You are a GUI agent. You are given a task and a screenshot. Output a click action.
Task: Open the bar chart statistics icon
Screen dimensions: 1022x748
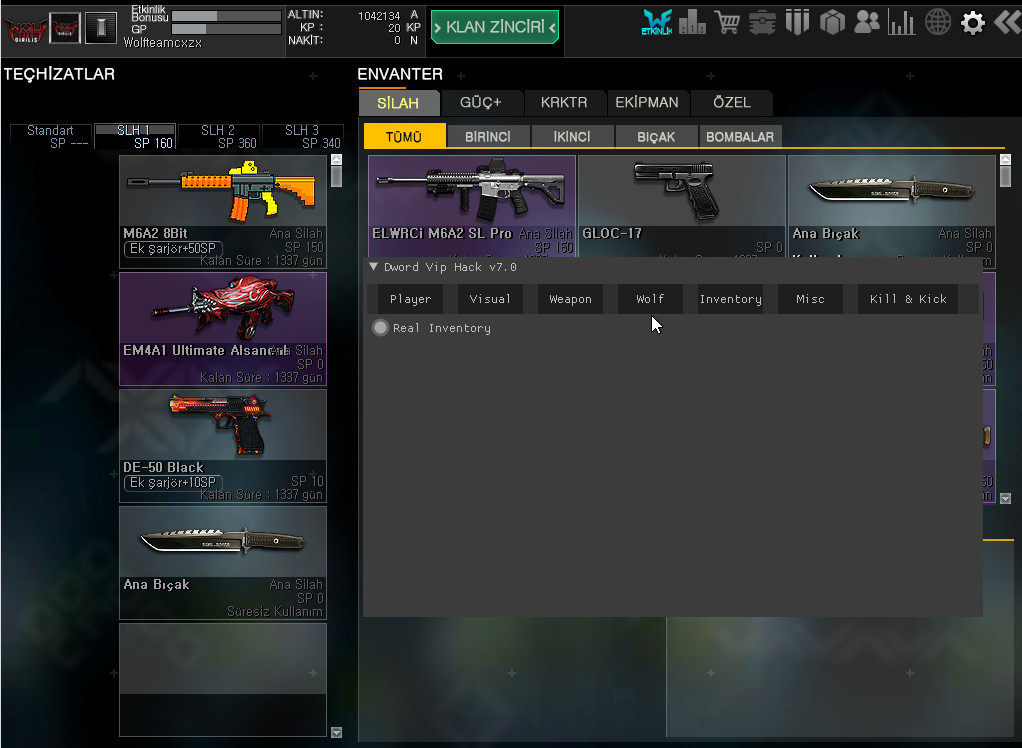(901, 23)
